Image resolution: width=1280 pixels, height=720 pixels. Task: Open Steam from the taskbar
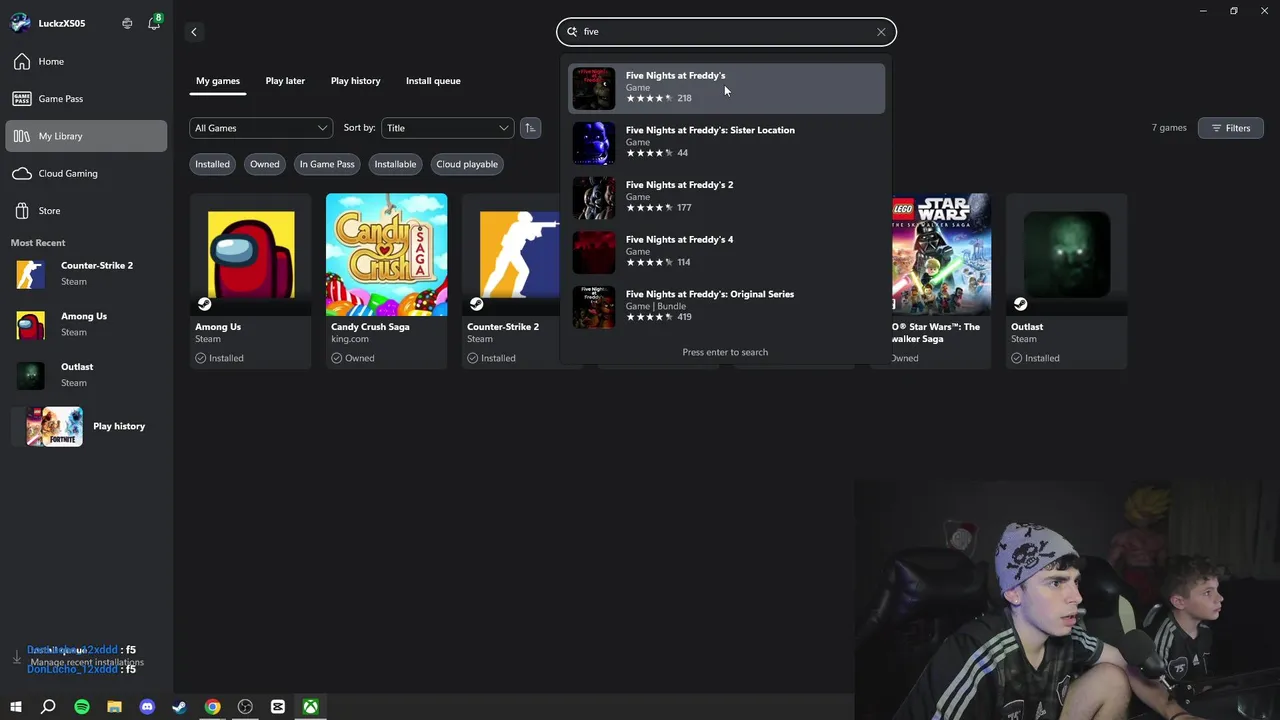pyautogui.click(x=179, y=707)
